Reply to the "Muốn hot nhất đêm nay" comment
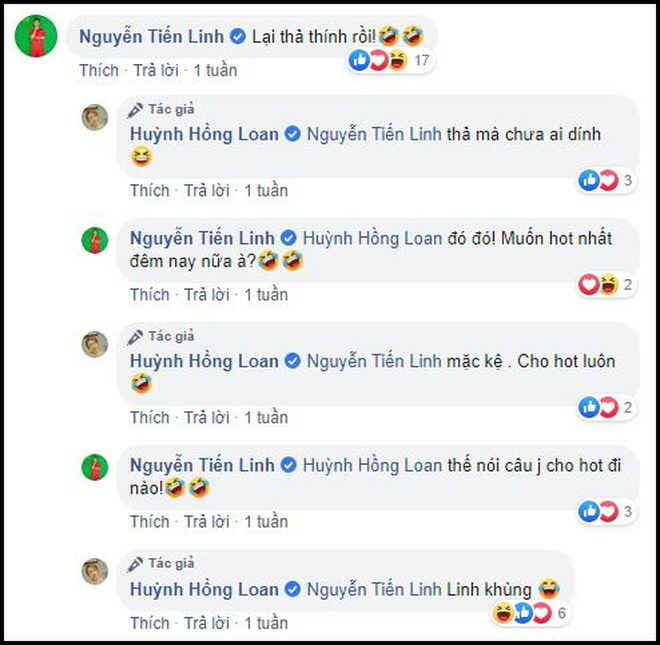This screenshot has height=645, width=660. (206, 295)
